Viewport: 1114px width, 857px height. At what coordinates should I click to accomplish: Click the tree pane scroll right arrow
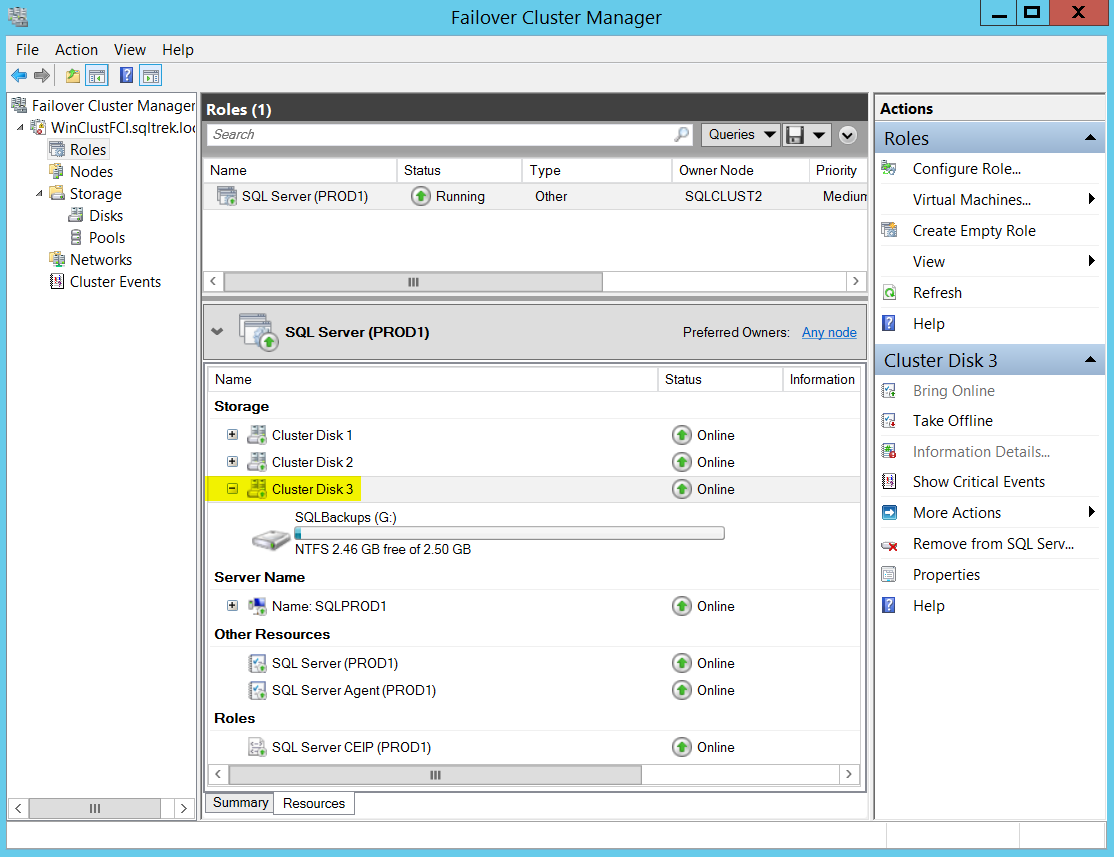(184, 808)
